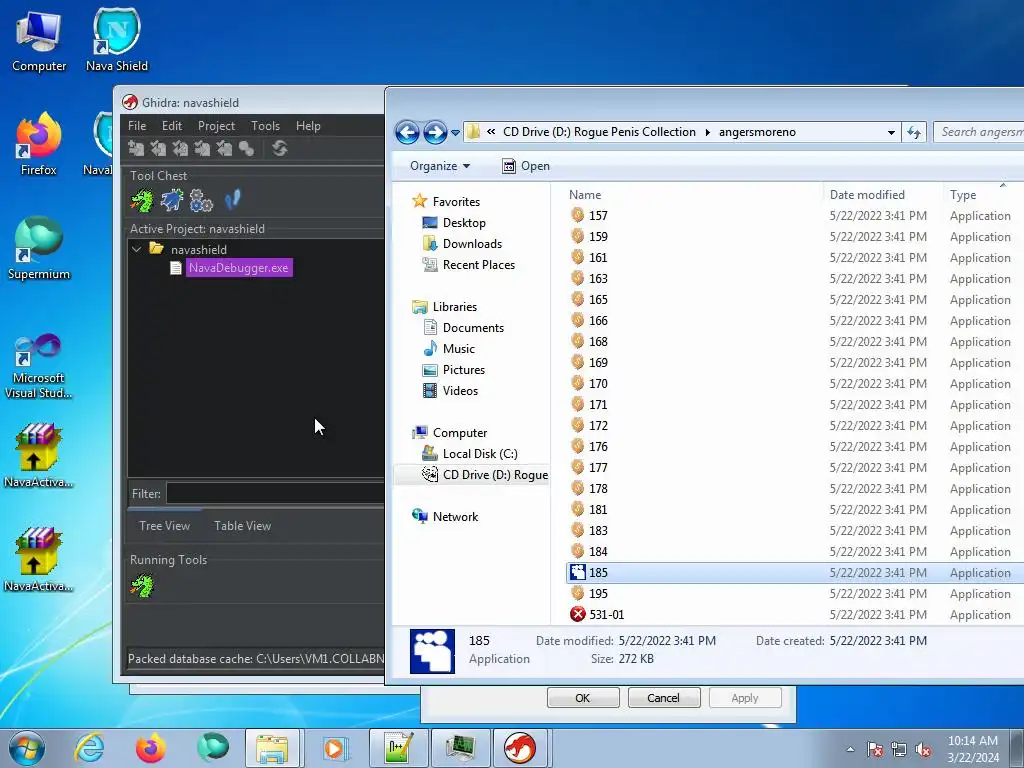Open Microsoft Visual Studio desktop shortcut
The width and height of the screenshot is (1024, 768).
(39, 366)
